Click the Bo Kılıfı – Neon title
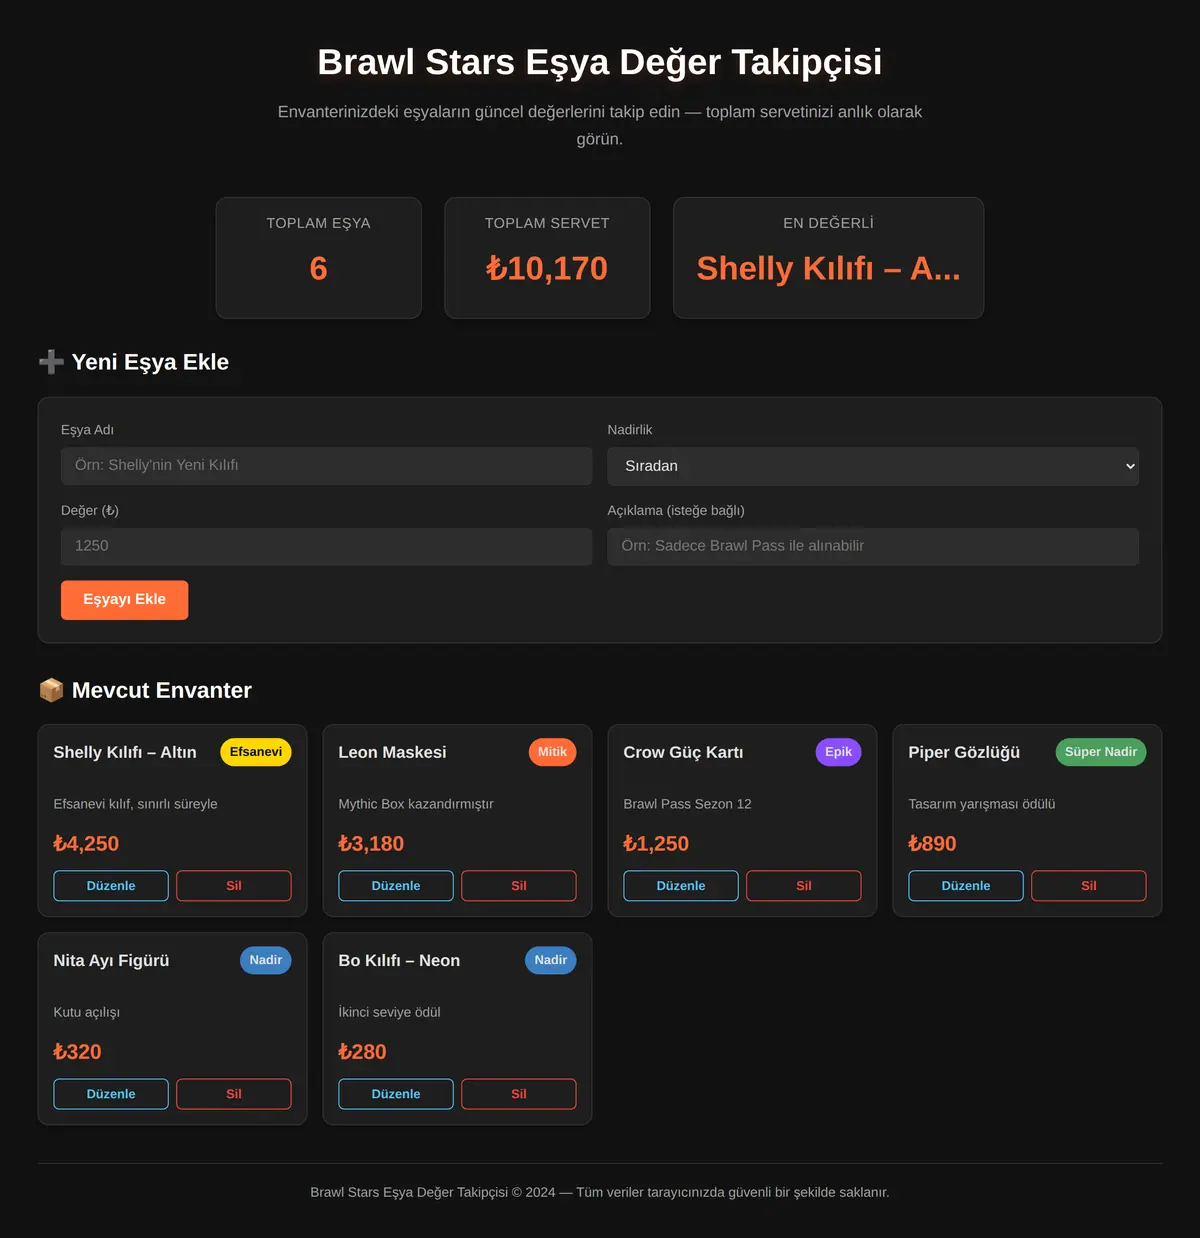This screenshot has width=1200, height=1238. tap(399, 960)
